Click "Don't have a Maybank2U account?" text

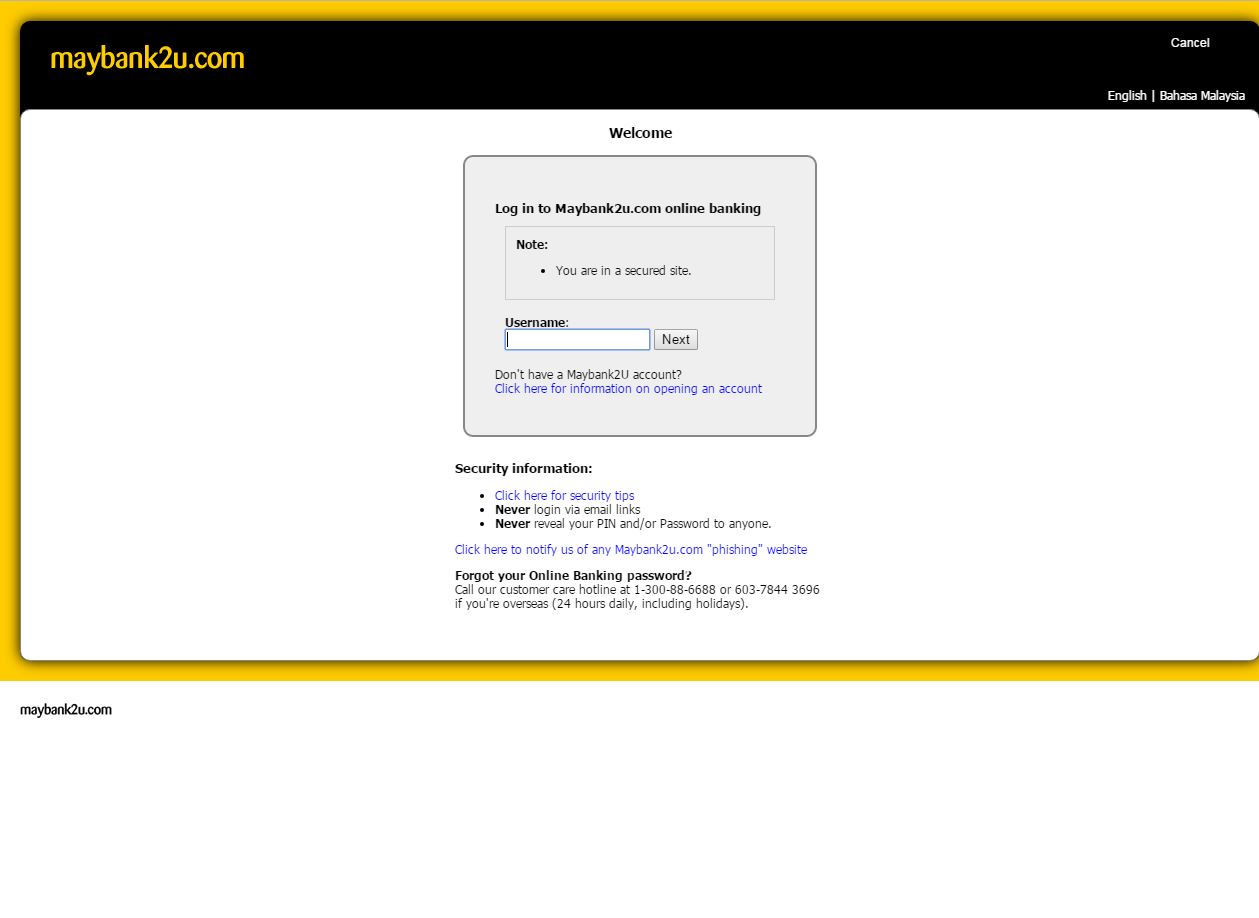[x=588, y=375]
